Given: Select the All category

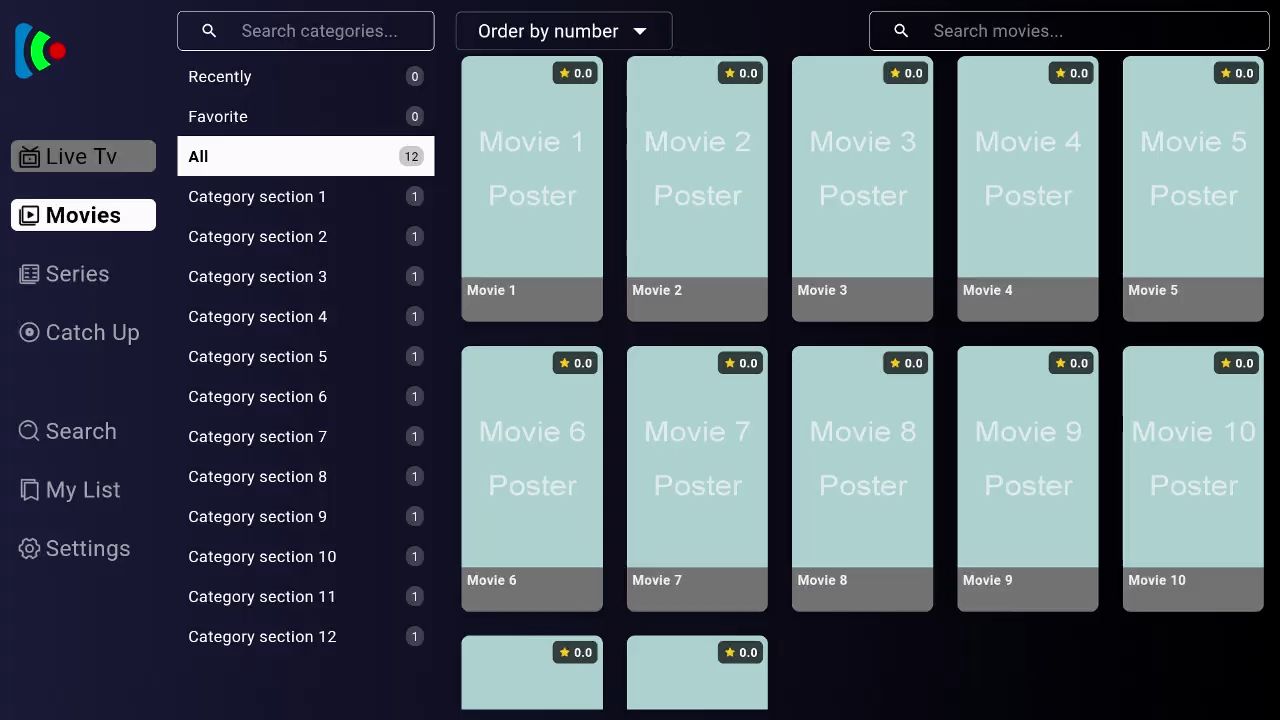Looking at the screenshot, I should pos(305,156).
